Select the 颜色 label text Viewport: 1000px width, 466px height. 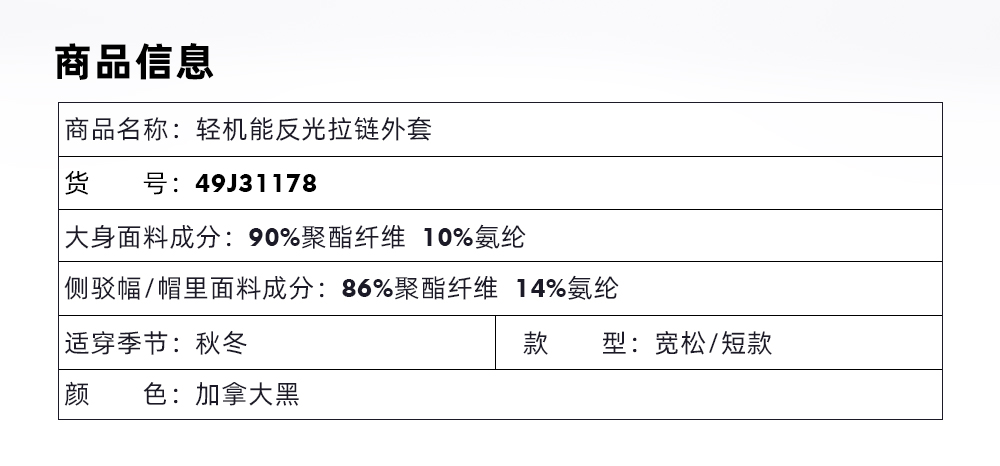117,396
